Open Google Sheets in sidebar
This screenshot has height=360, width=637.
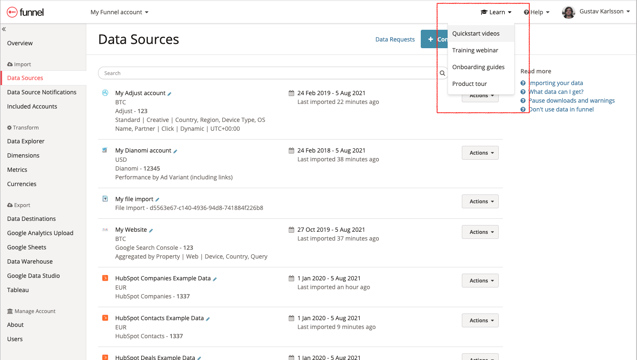[x=26, y=247]
